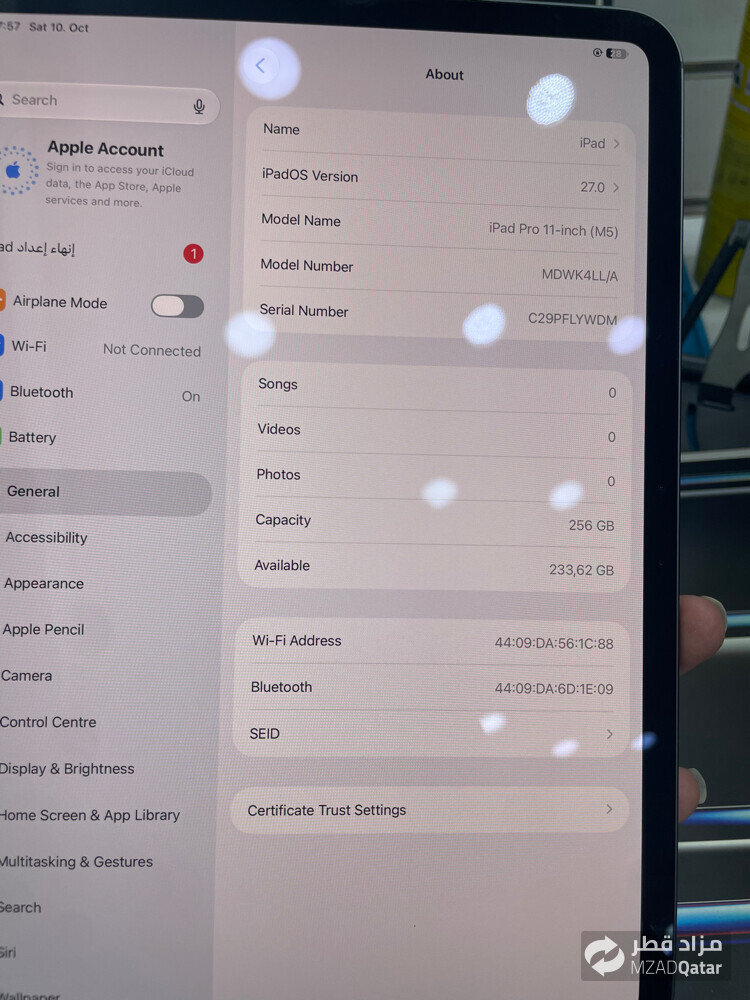Tap the iPadOS version value 27.0

592,187
